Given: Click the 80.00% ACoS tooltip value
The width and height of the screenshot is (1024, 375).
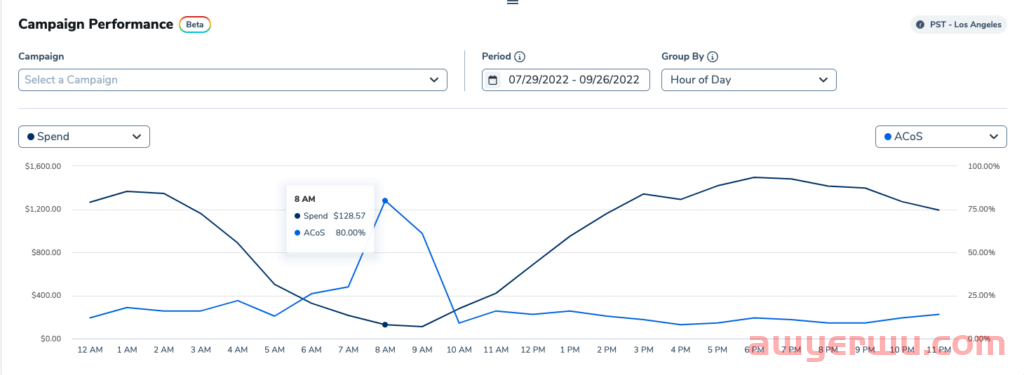Looking at the screenshot, I should coord(351,233).
